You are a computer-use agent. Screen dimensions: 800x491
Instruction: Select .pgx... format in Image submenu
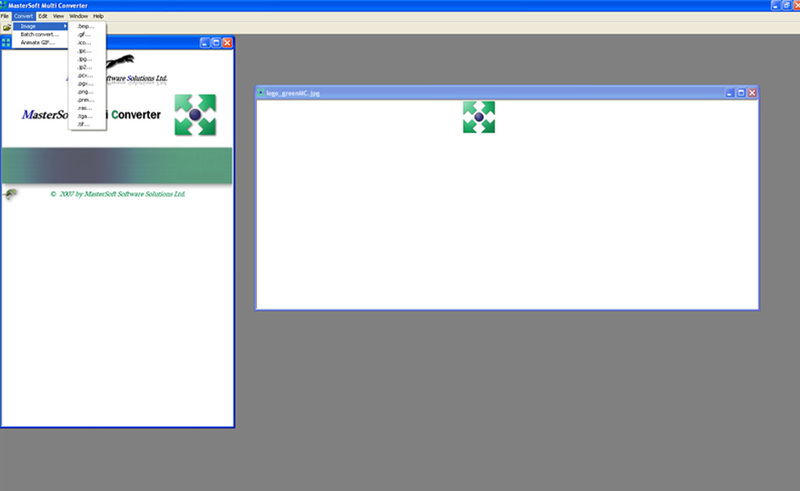[x=87, y=83]
